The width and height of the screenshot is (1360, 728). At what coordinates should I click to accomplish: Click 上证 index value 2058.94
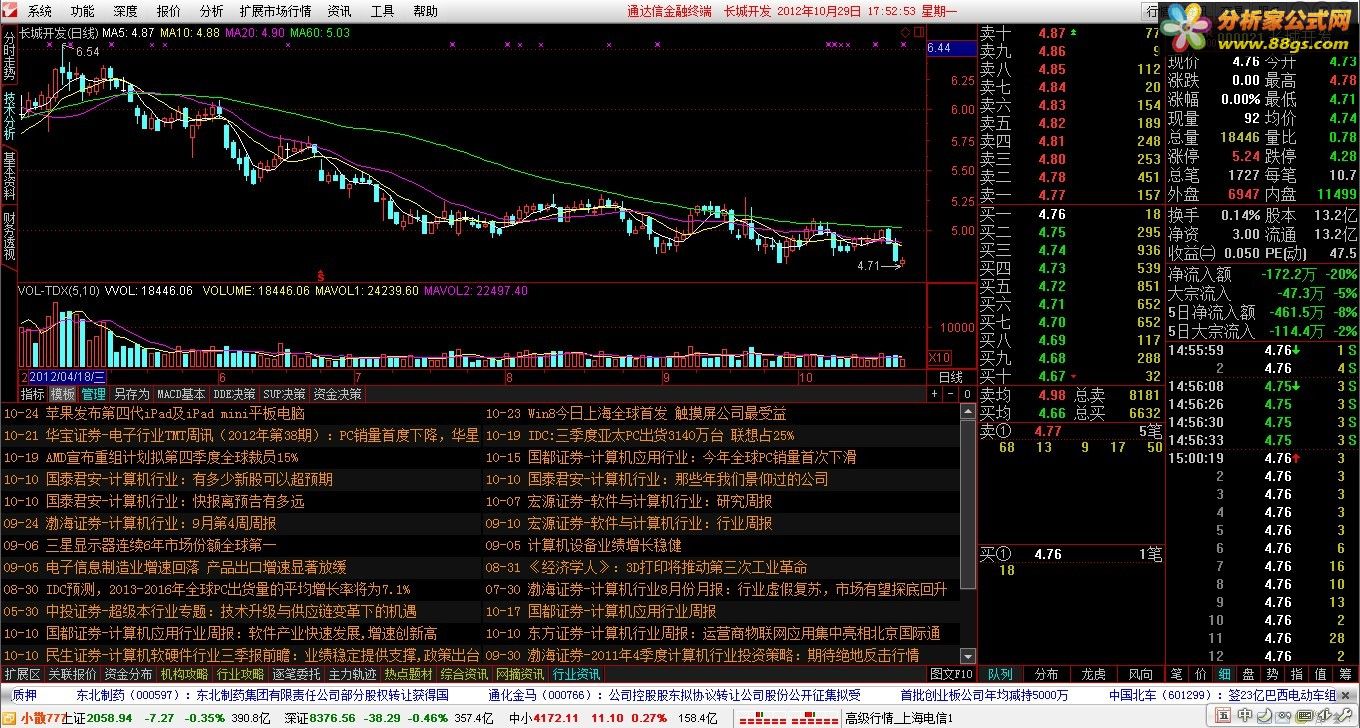(x=109, y=718)
